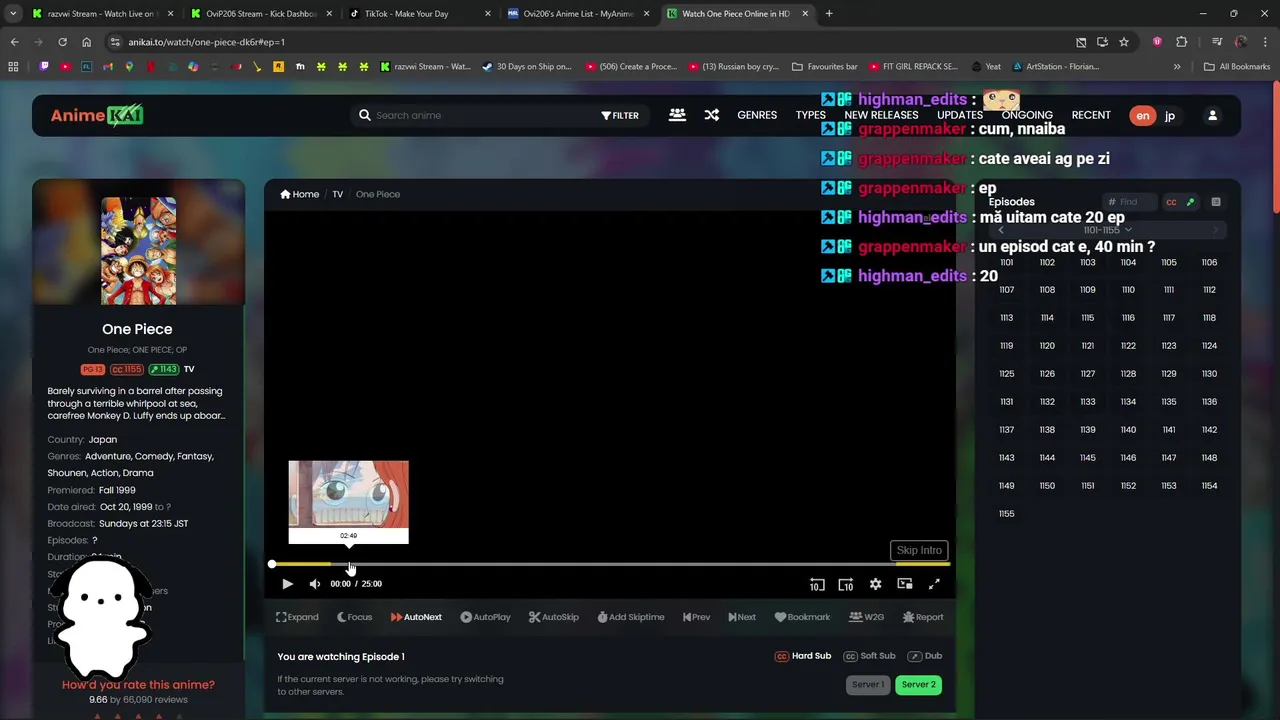Bookmark this anime with the heart icon
1280x720 pixels.
pyautogui.click(x=802, y=617)
